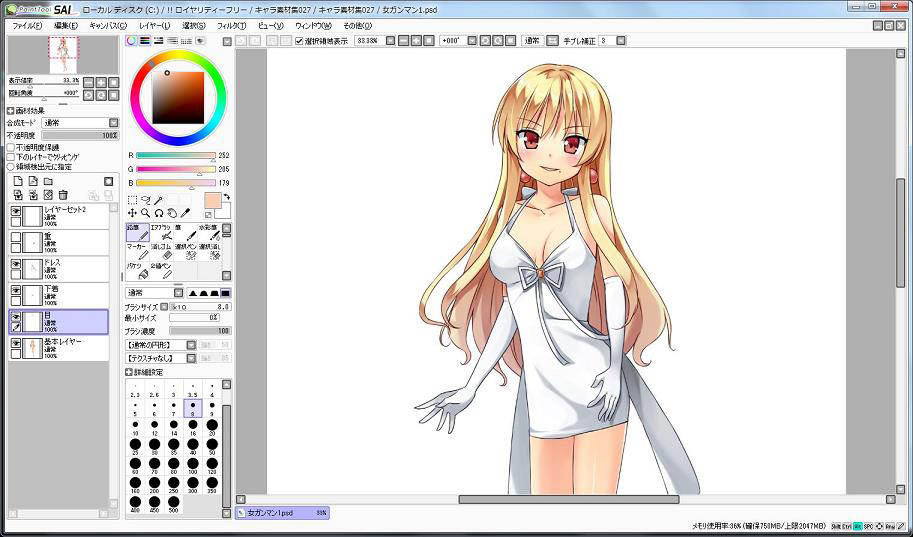Uncheck 選択領域表示 in the top toolbar
913x537 pixels.
point(300,41)
